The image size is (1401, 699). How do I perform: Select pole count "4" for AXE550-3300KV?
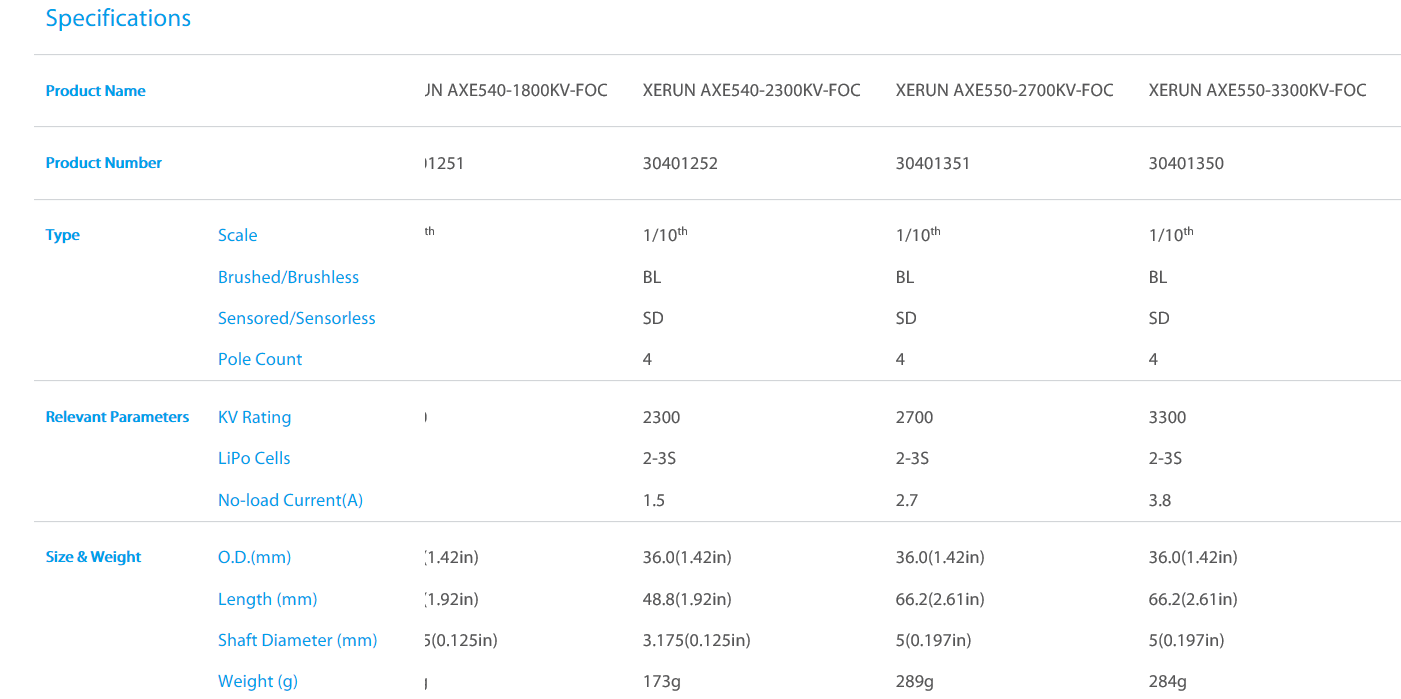point(1154,359)
